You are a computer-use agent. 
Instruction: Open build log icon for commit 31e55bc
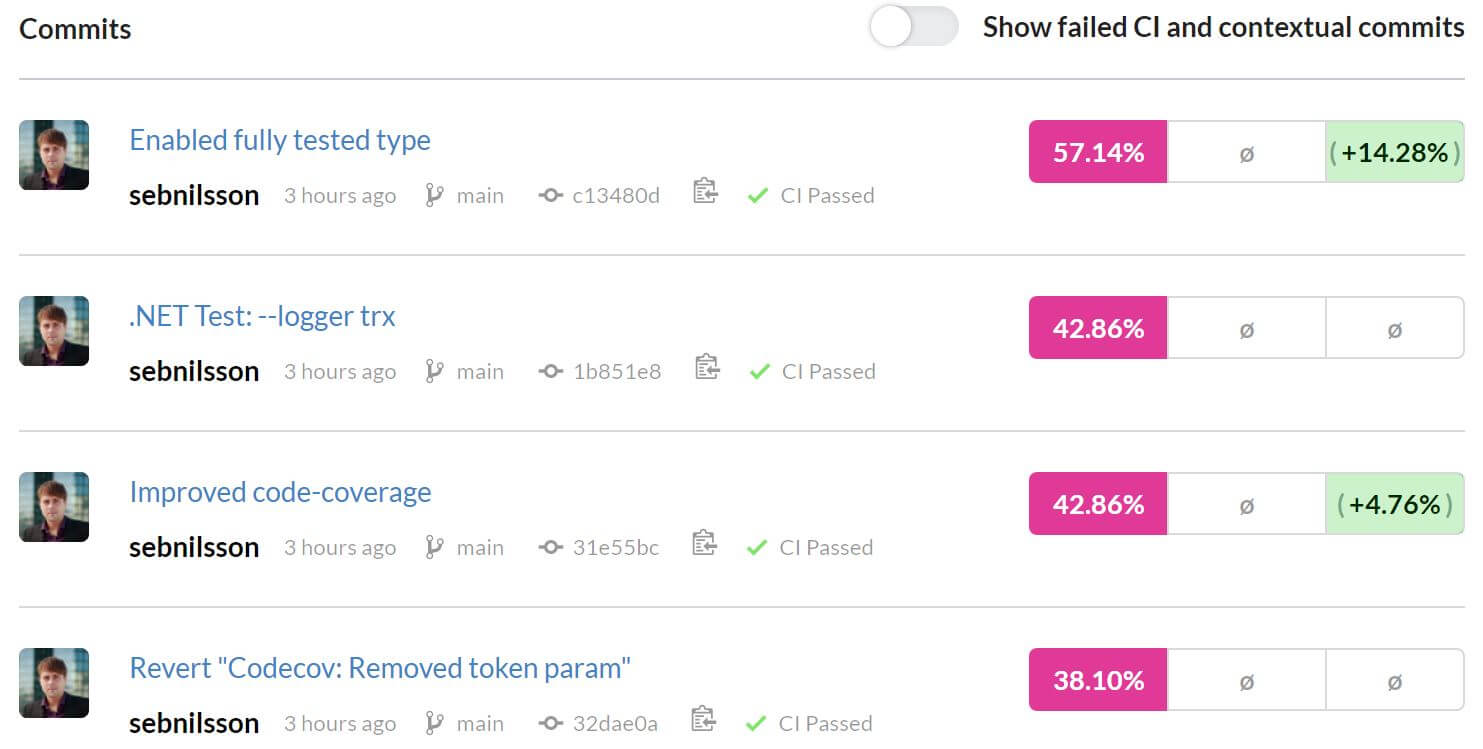pyautogui.click(x=704, y=543)
